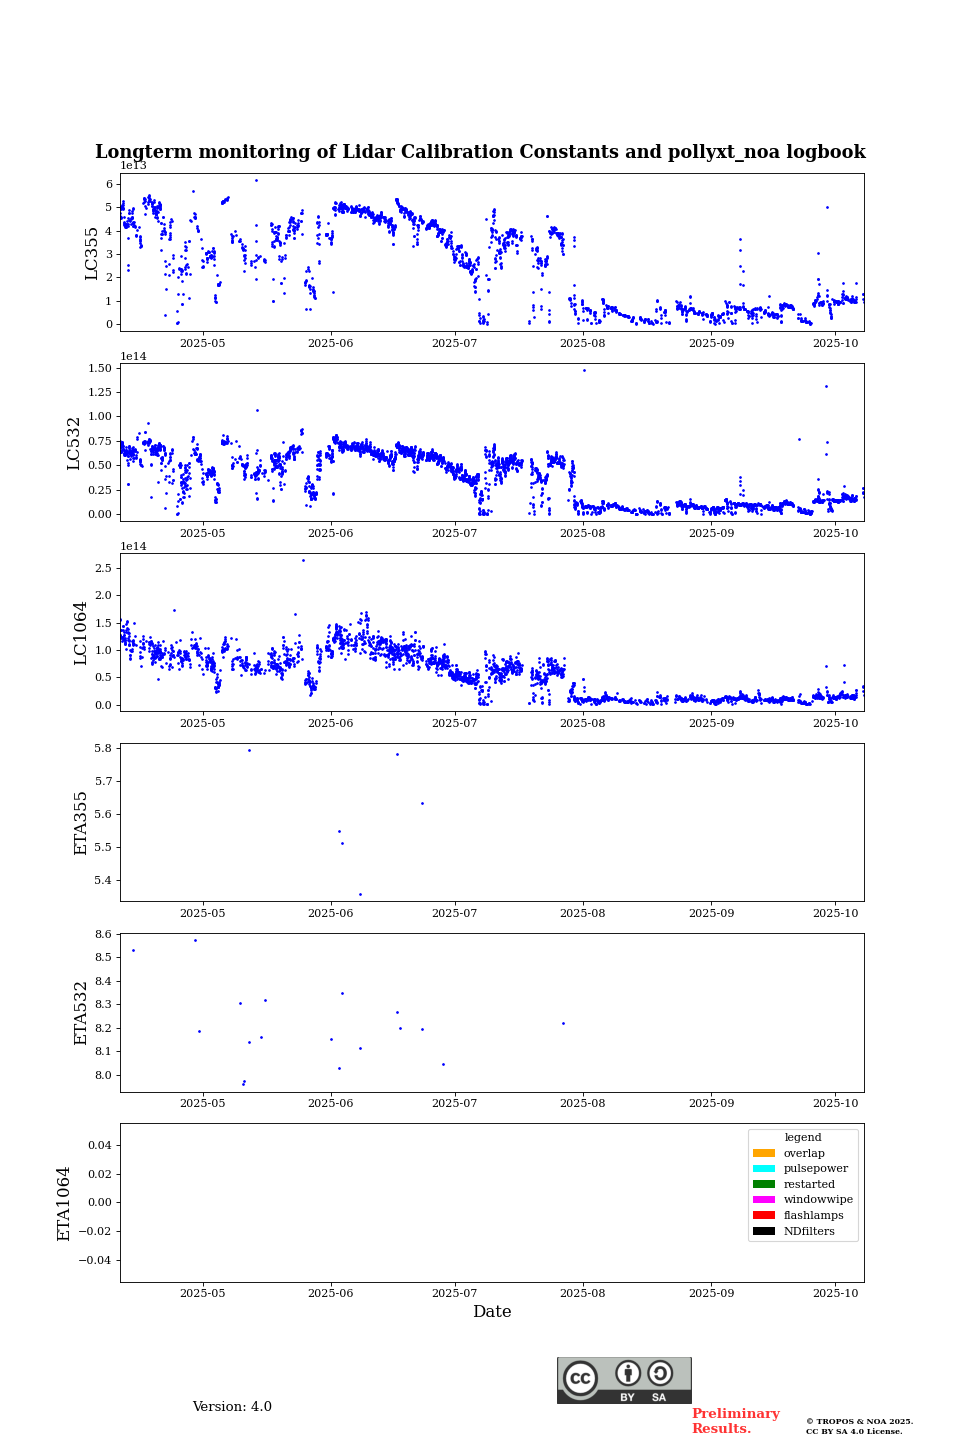960x1440 pixels.
Task: Click the ETA532 y-axis label
Action: (x=81, y=1013)
